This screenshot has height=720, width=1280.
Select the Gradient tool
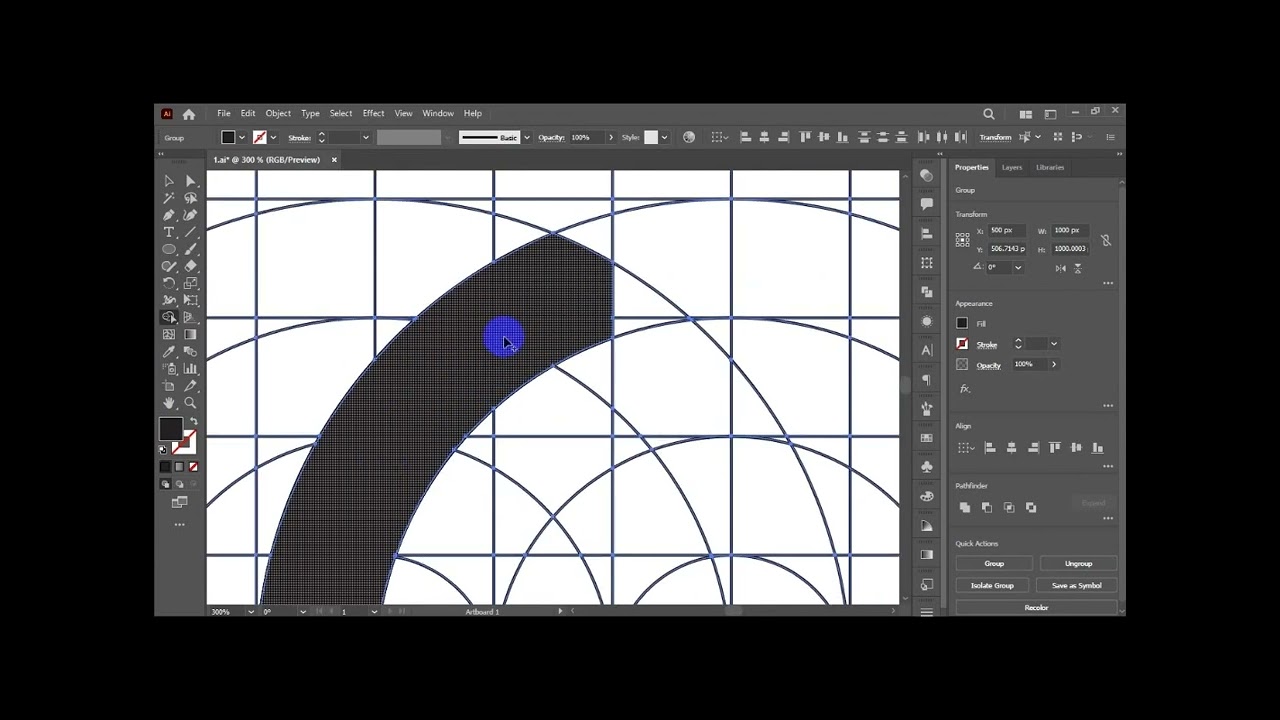tap(190, 335)
